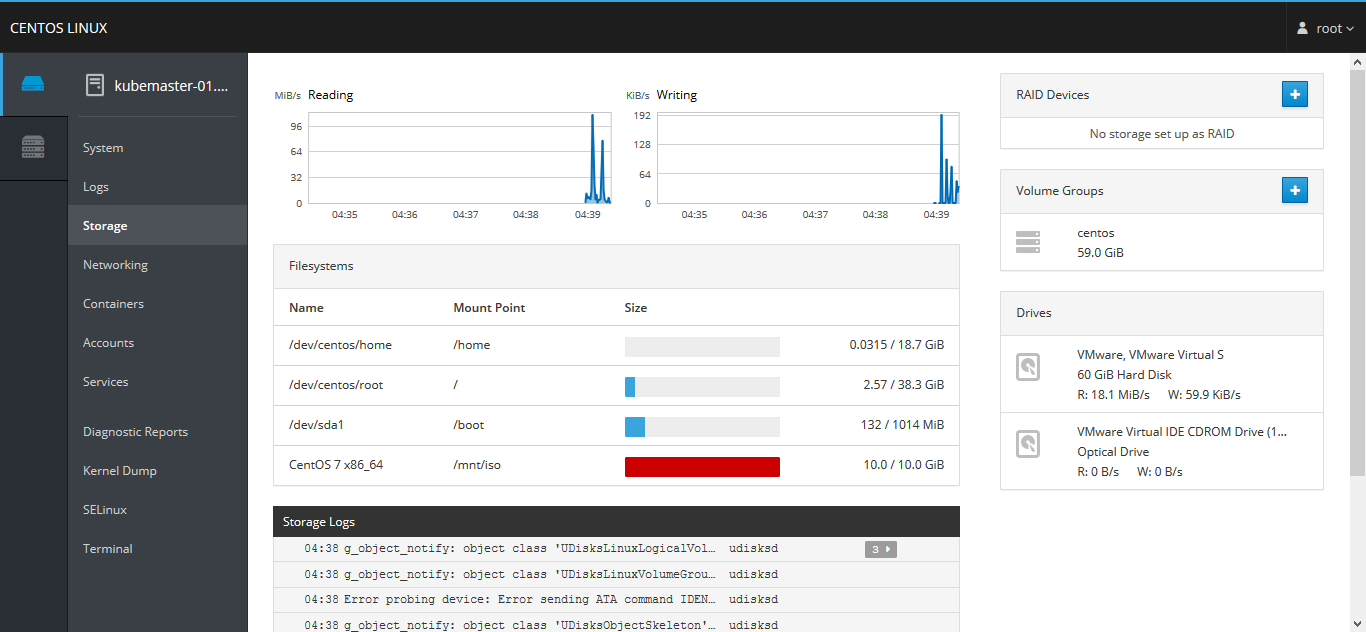Click the user avatar icon beside root
Image resolution: width=1366 pixels, height=632 pixels.
1302,28
